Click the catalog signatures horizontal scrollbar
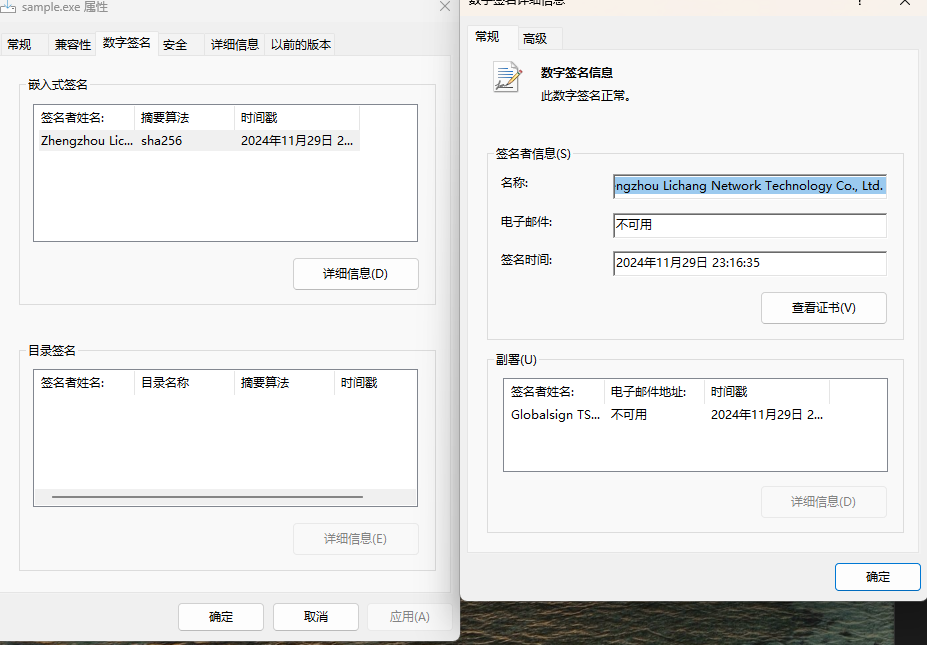This screenshot has height=645, width=927. pyautogui.click(x=207, y=497)
